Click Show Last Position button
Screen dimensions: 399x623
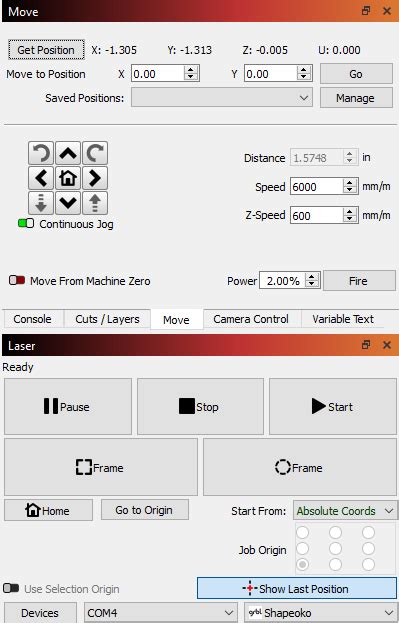click(x=297, y=588)
